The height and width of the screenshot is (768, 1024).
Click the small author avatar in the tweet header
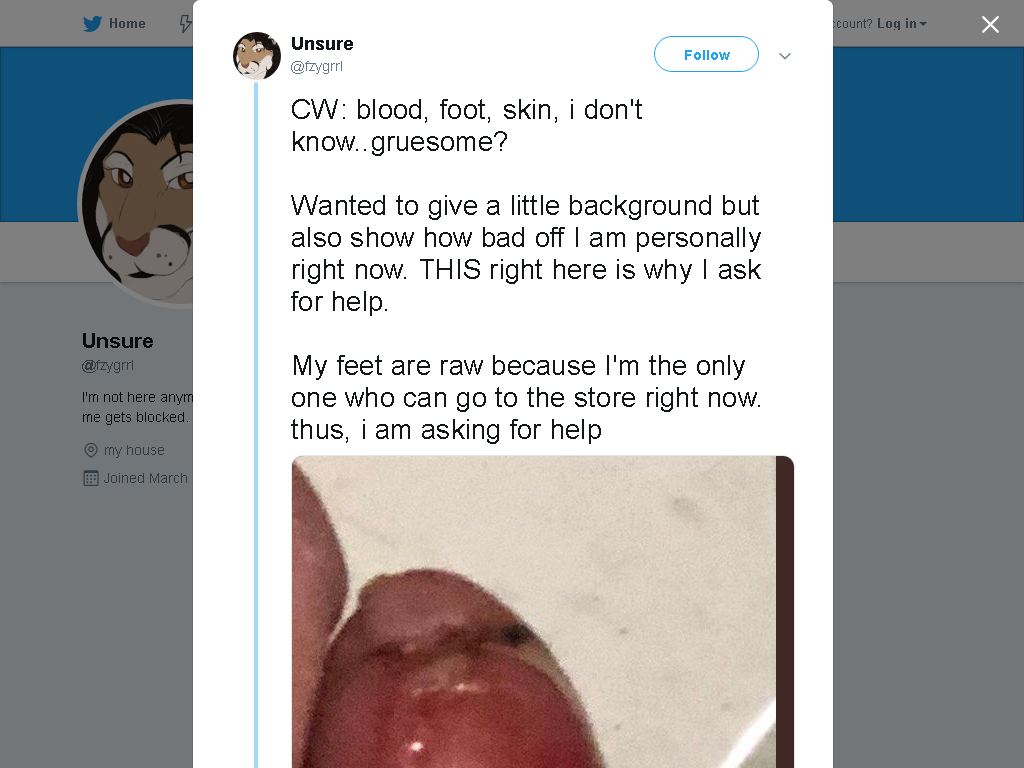tap(257, 56)
